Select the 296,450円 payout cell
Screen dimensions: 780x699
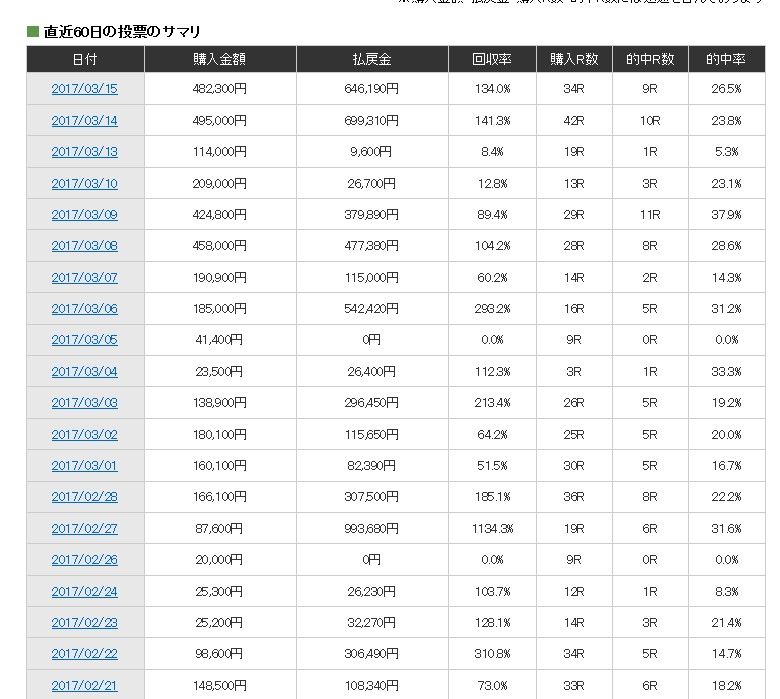pyautogui.click(x=372, y=402)
